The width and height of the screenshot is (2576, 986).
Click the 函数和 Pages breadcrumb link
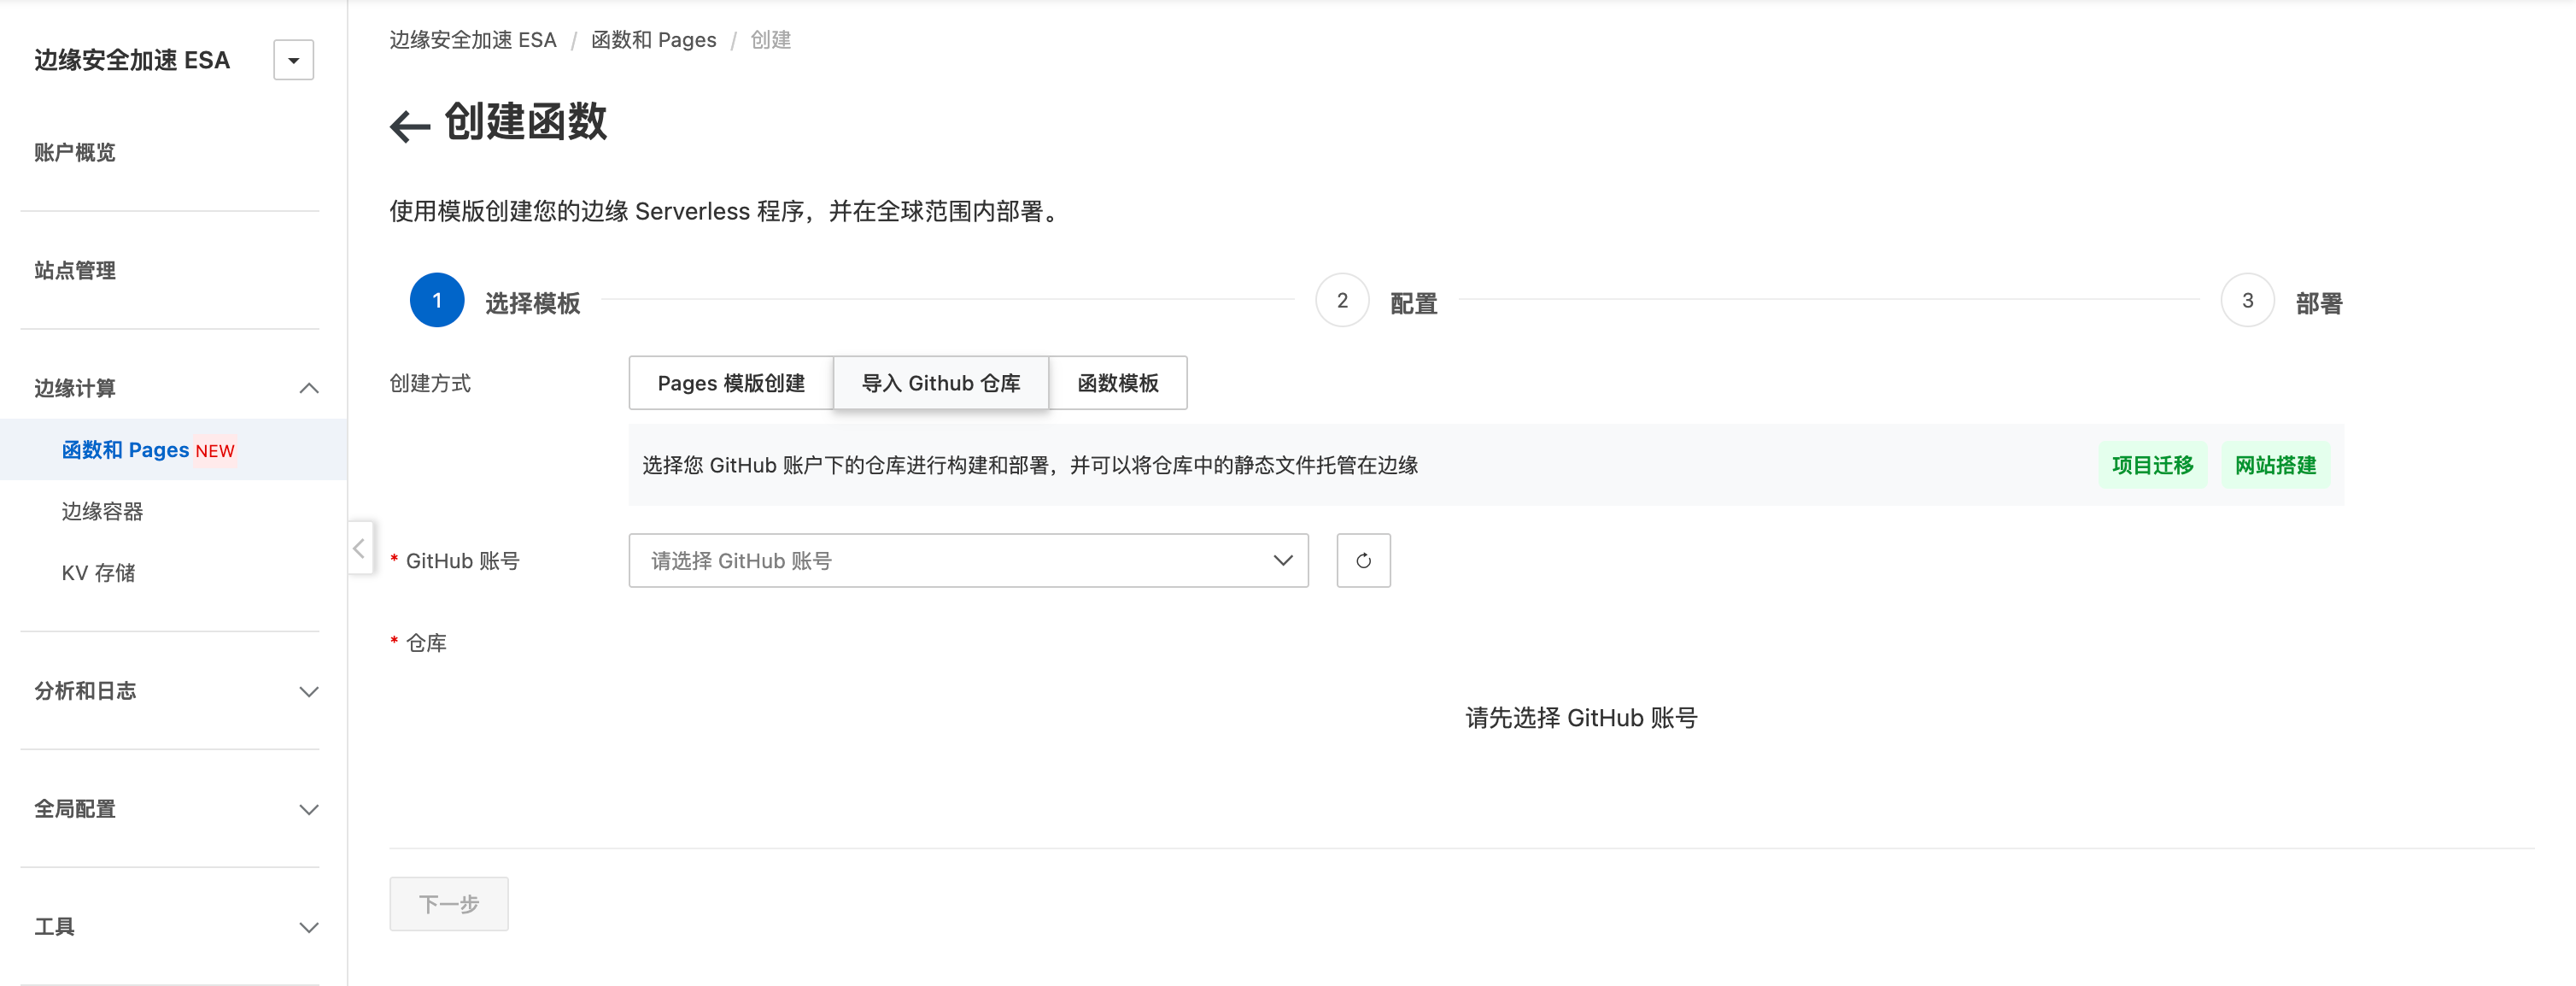pos(653,40)
